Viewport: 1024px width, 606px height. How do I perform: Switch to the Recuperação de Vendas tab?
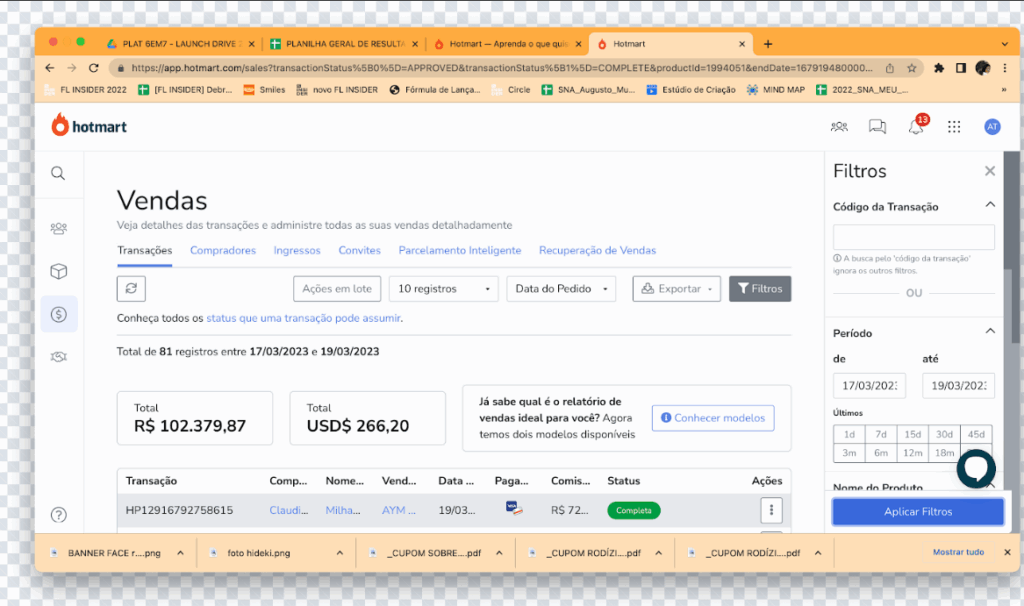pos(597,250)
